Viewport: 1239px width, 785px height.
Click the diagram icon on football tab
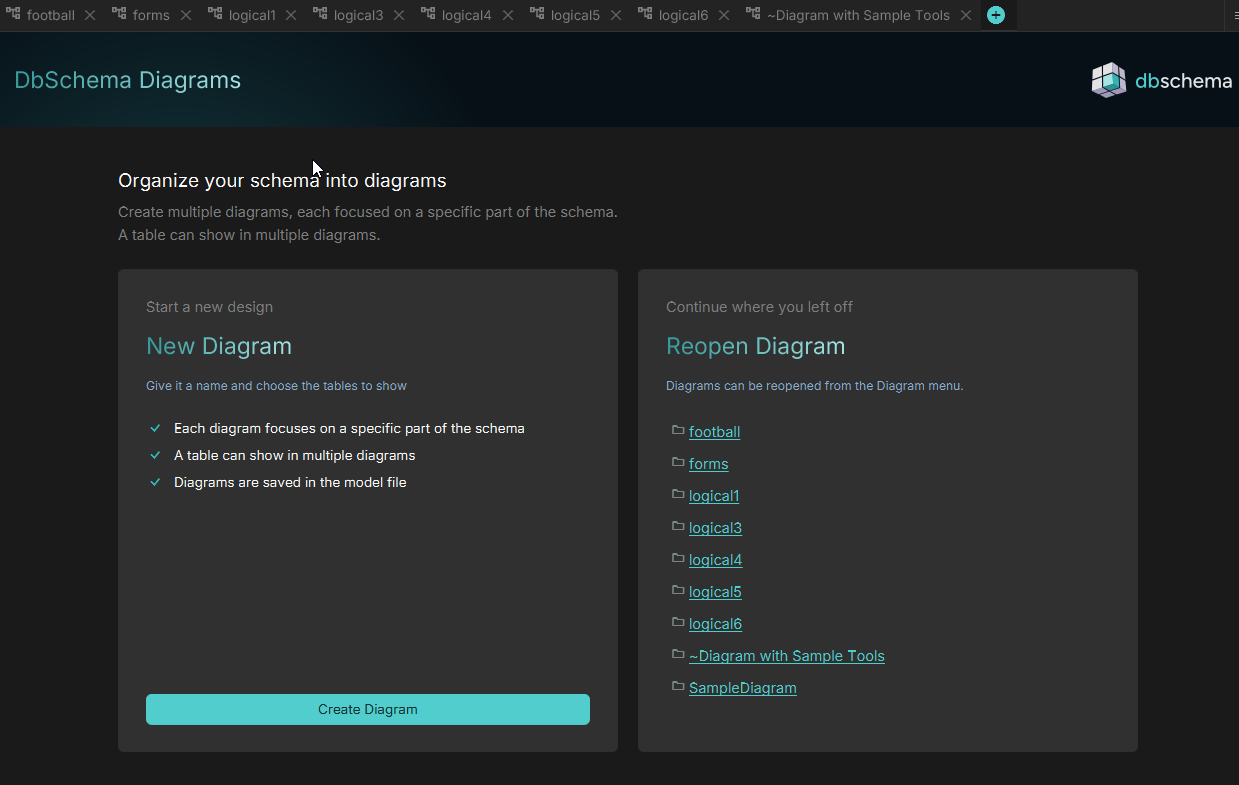pyautogui.click(x=13, y=14)
